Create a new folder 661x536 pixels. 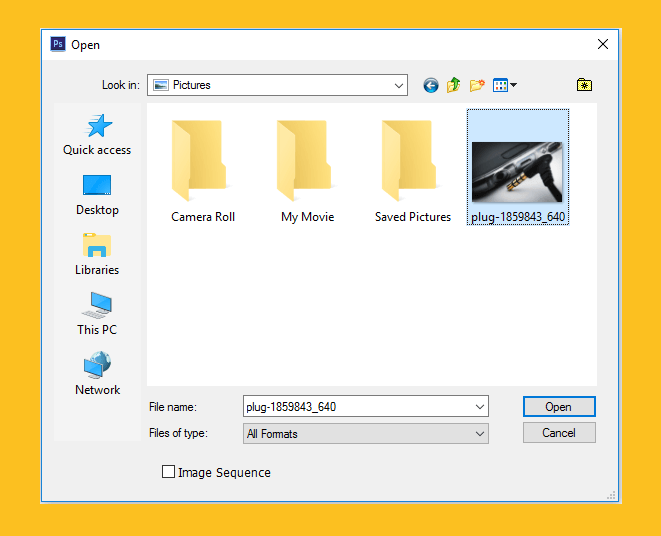[477, 85]
